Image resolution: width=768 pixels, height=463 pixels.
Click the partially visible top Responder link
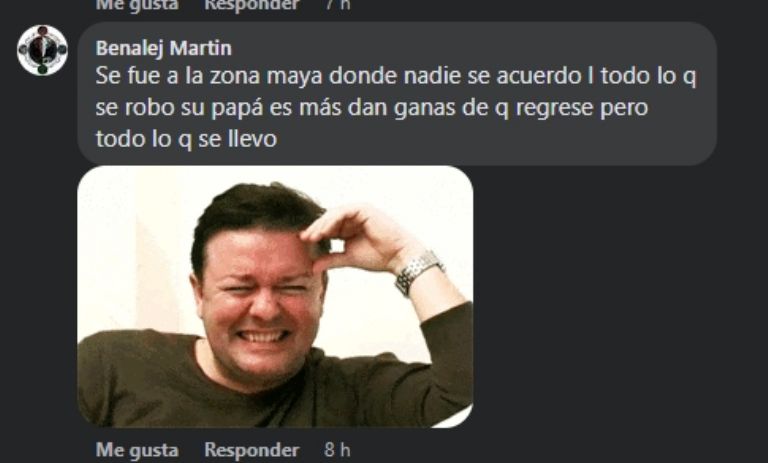[251, 5]
